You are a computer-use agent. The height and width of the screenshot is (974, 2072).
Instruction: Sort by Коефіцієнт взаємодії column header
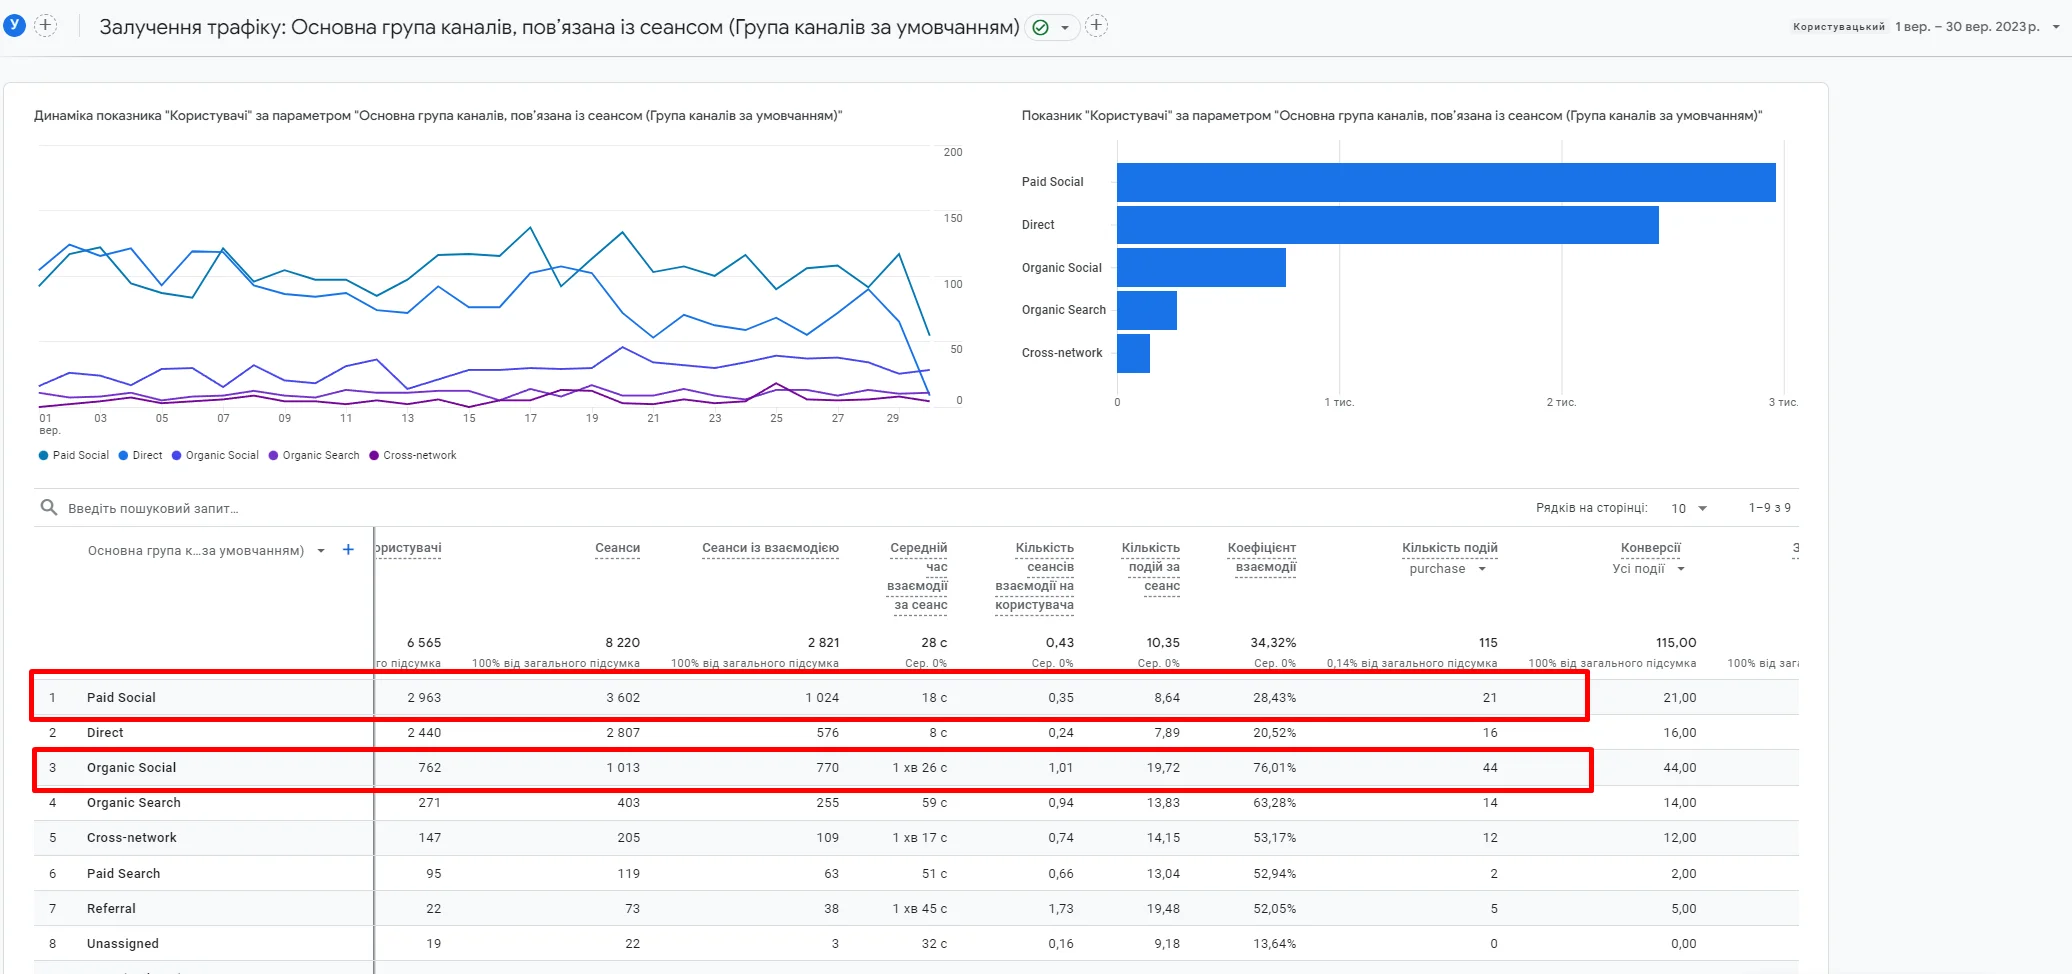coord(1262,557)
